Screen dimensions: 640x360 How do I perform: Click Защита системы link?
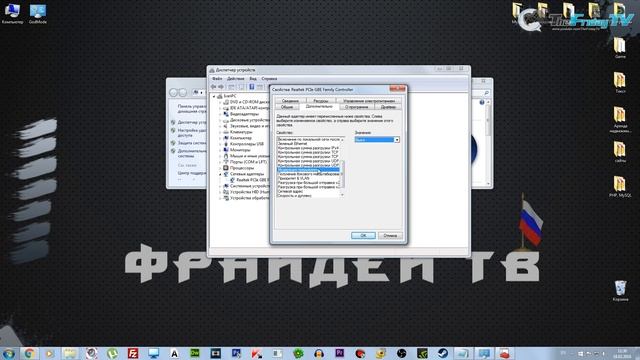click(192, 143)
